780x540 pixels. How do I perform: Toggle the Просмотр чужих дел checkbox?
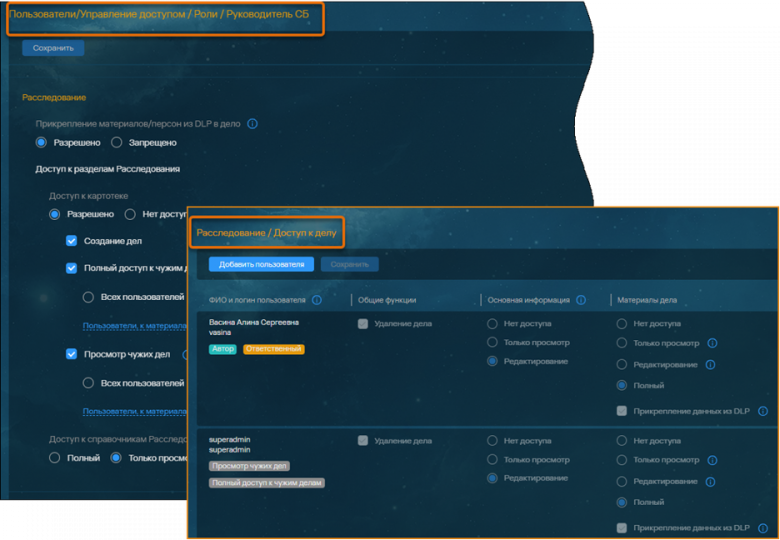72,354
